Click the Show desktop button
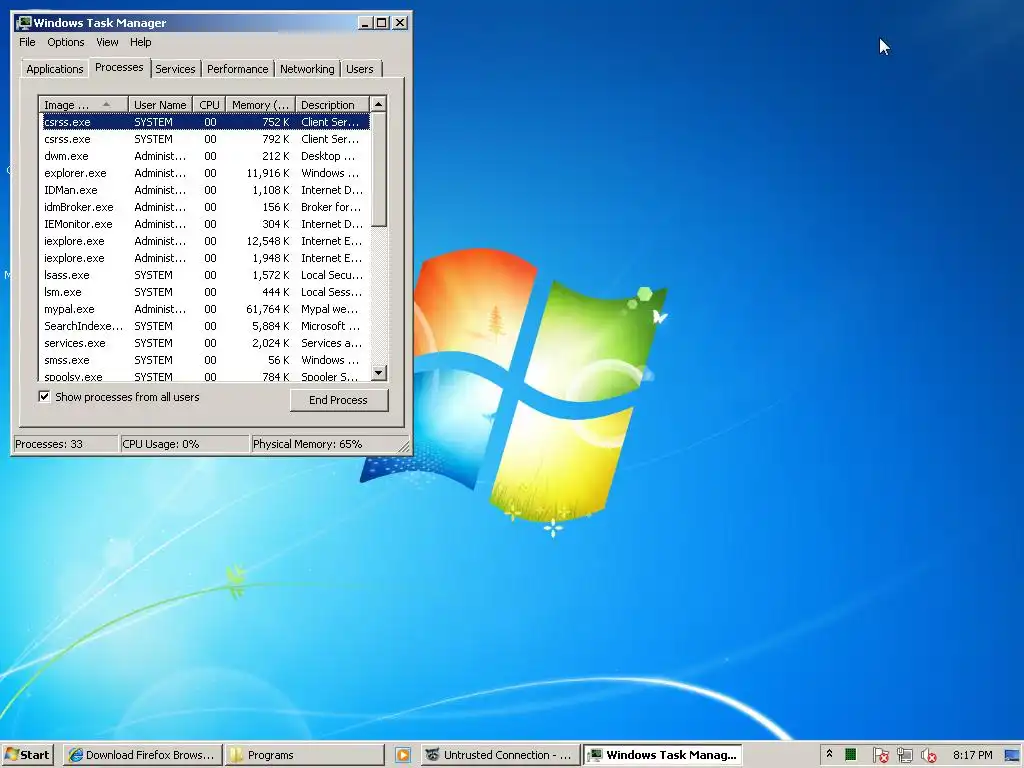The height and width of the screenshot is (768, 1024). tap(1012, 756)
